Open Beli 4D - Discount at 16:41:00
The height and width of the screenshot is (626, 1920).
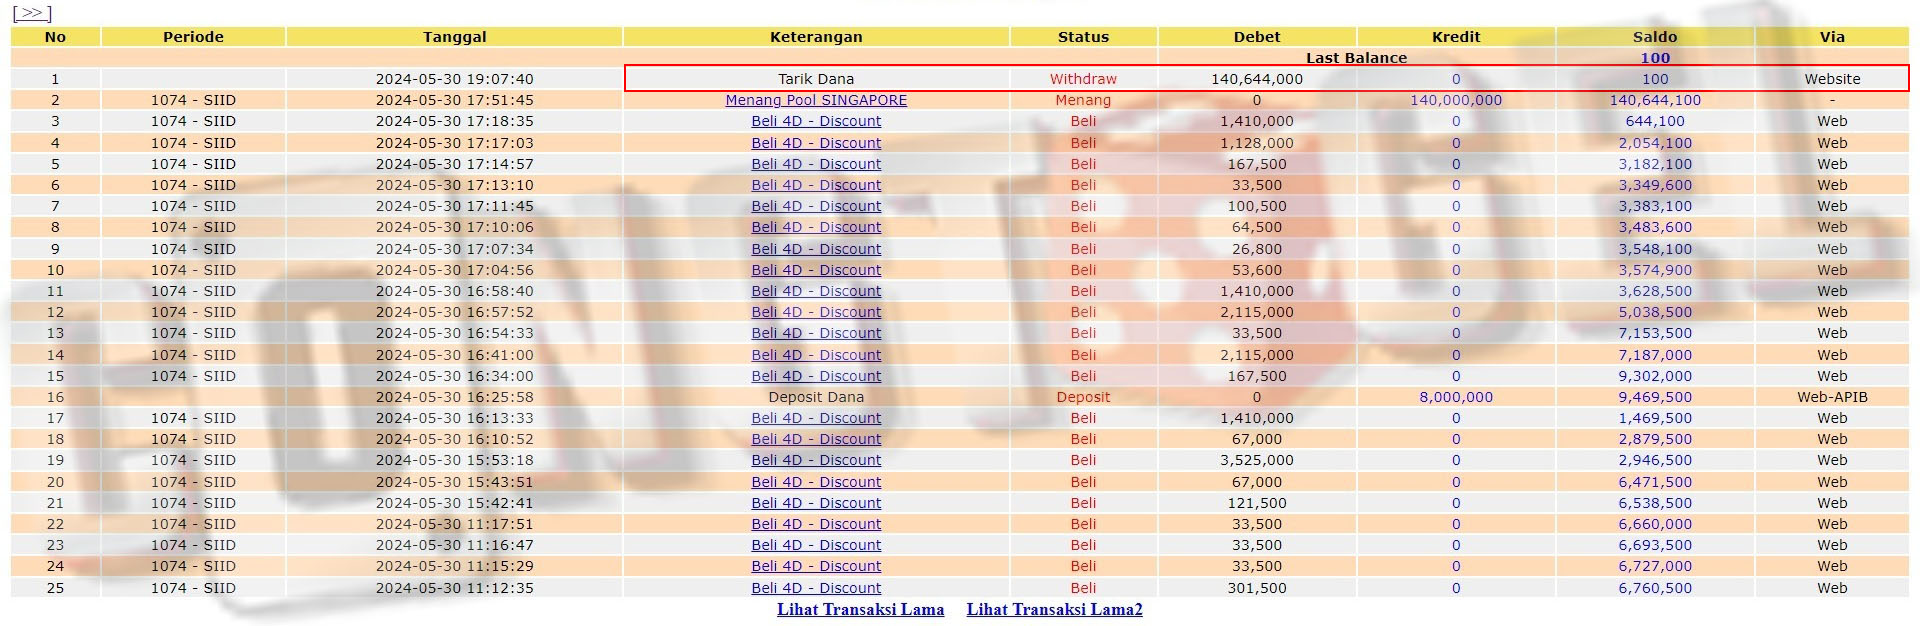pyautogui.click(x=816, y=355)
